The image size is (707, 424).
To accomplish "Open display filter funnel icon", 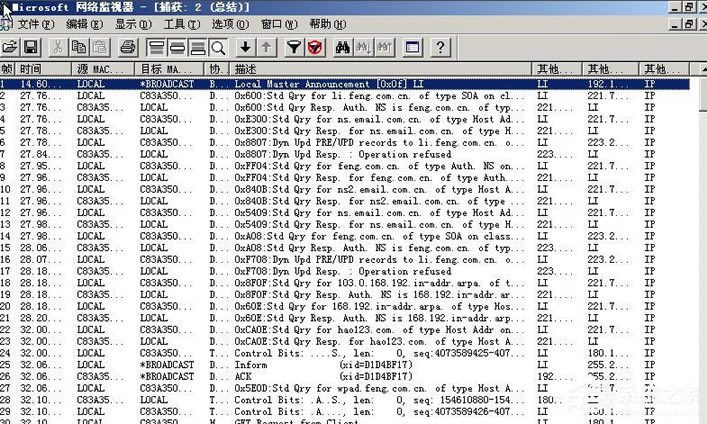I will 294,47.
